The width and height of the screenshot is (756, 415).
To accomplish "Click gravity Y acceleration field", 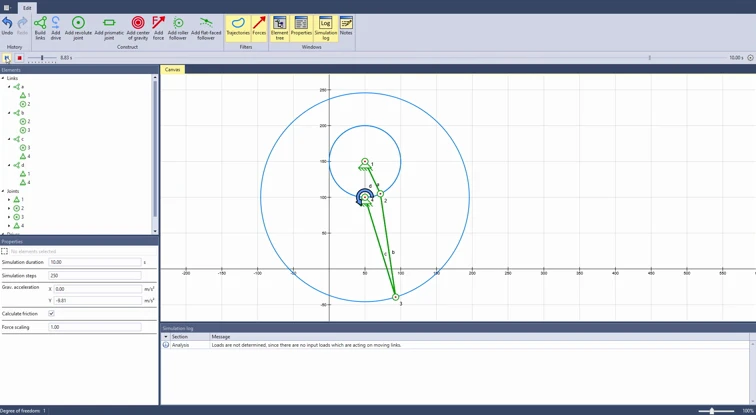I will pyautogui.click(x=98, y=300).
